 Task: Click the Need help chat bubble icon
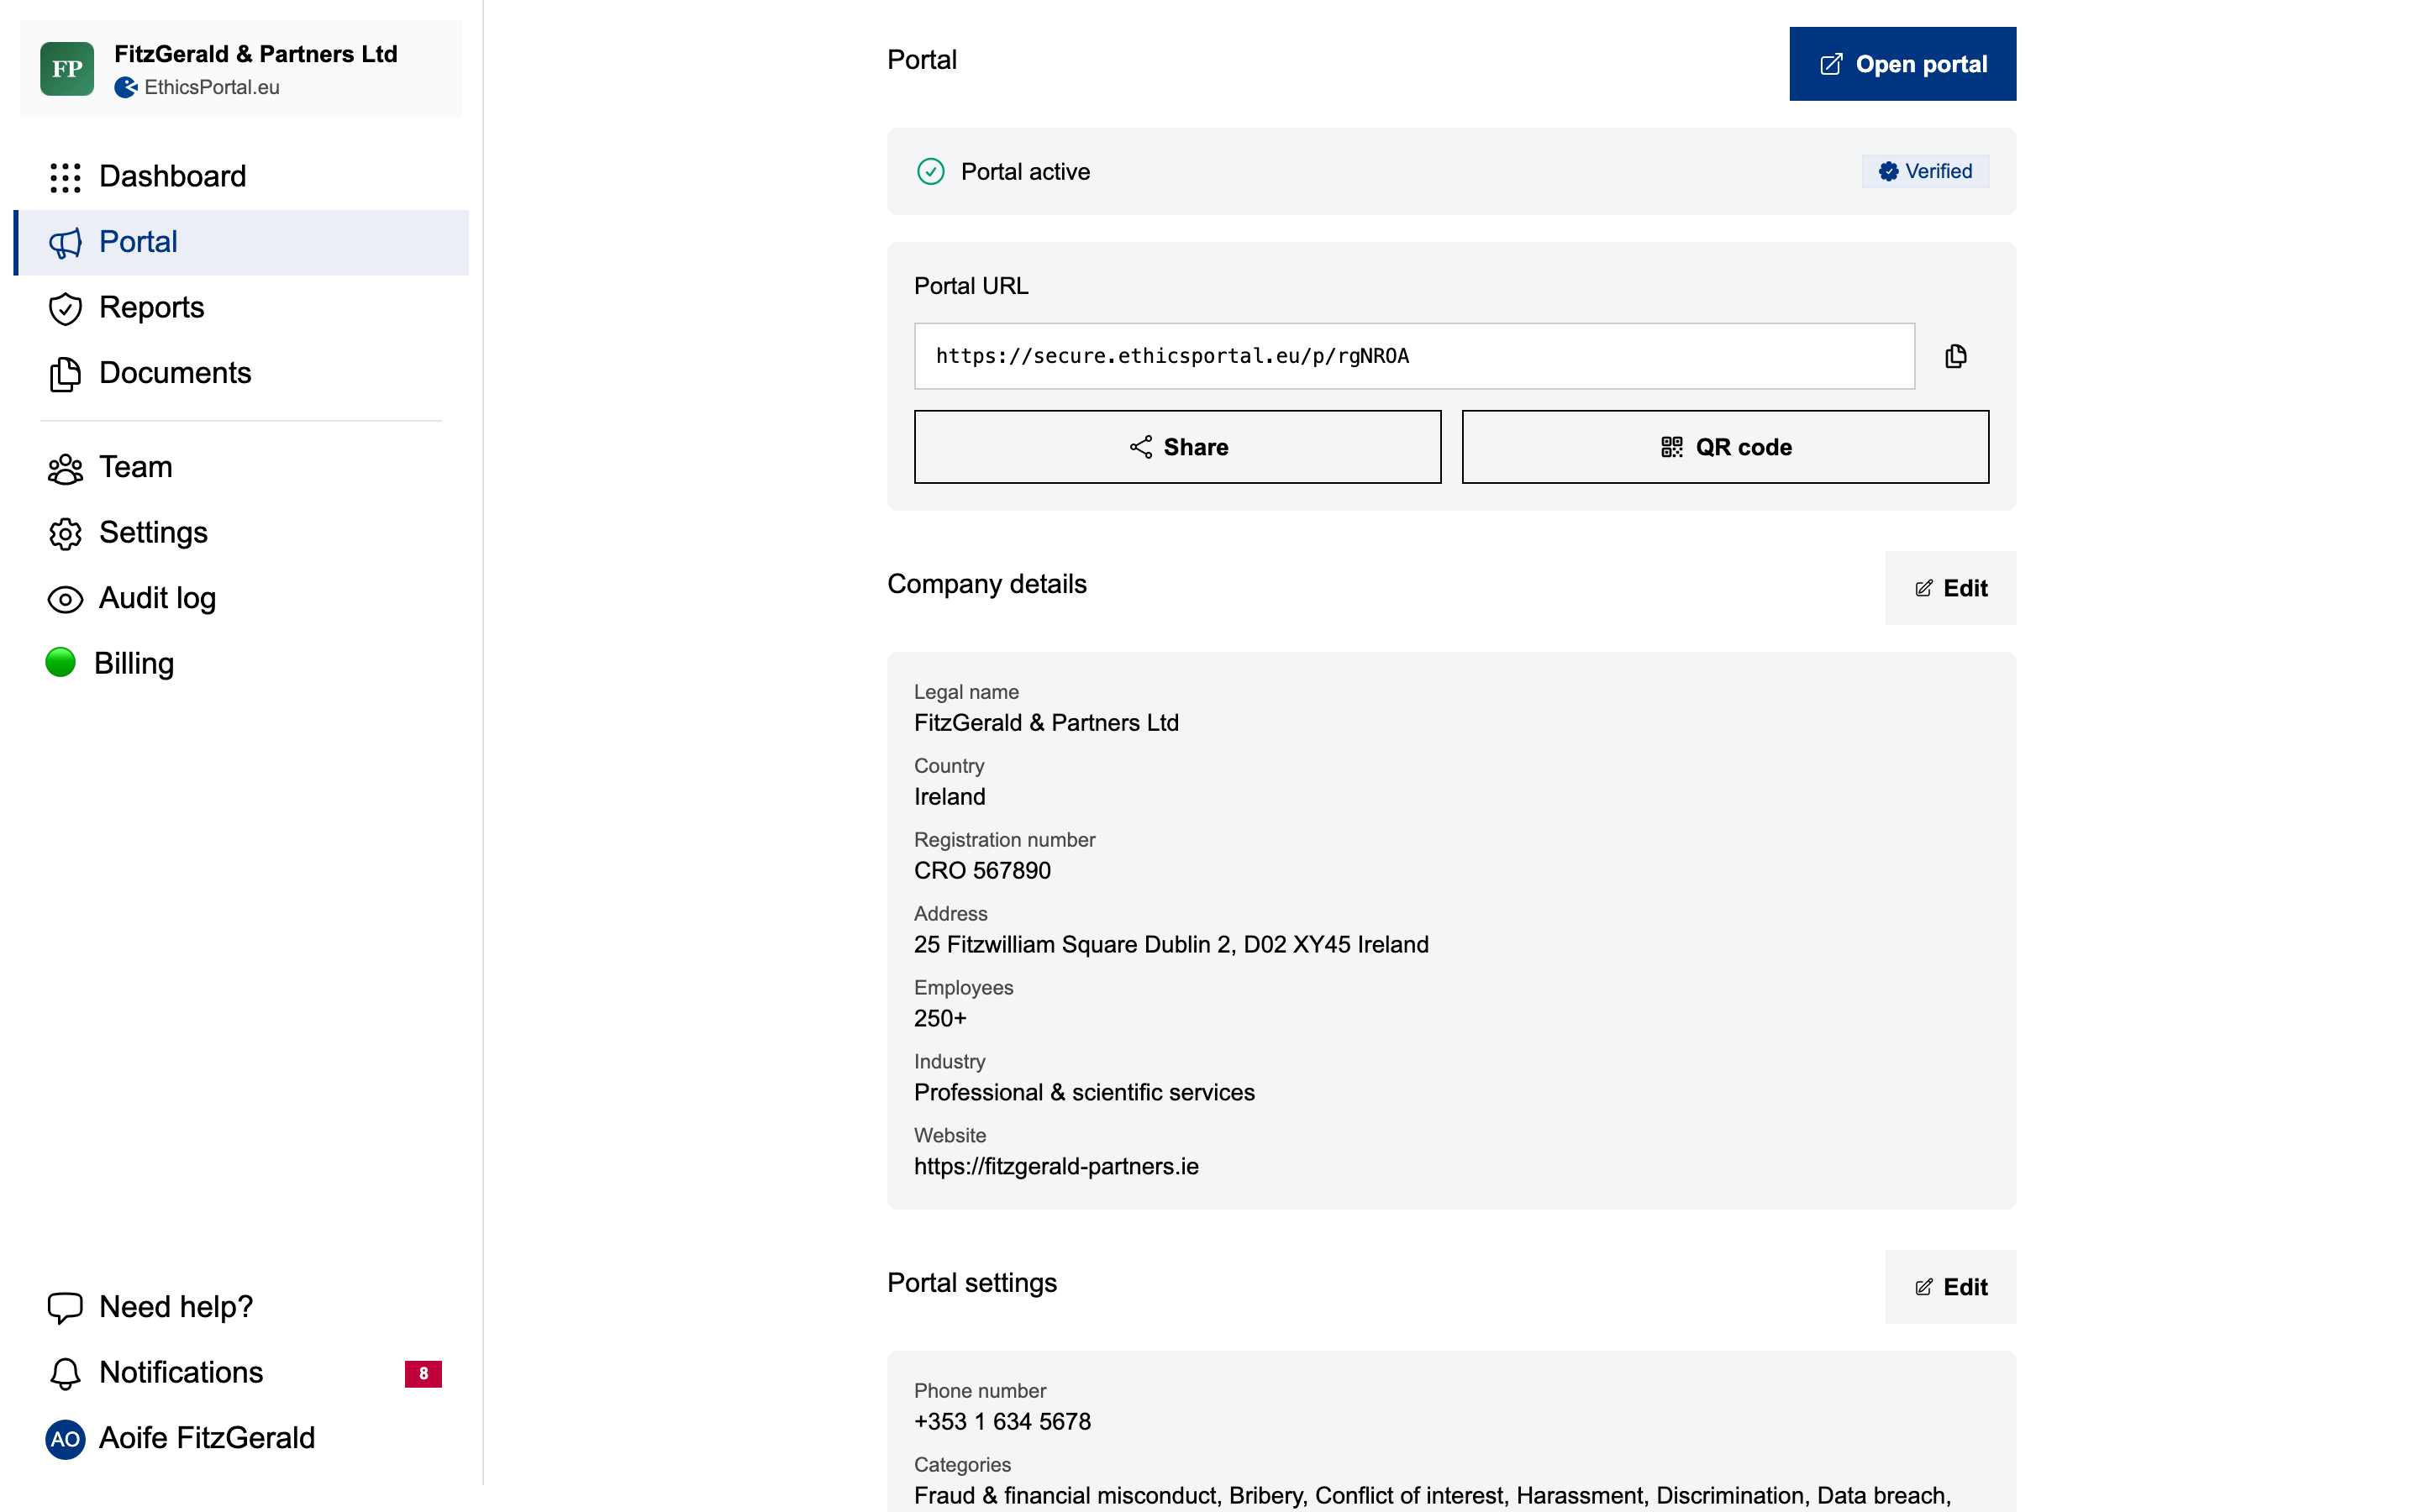(65, 1307)
